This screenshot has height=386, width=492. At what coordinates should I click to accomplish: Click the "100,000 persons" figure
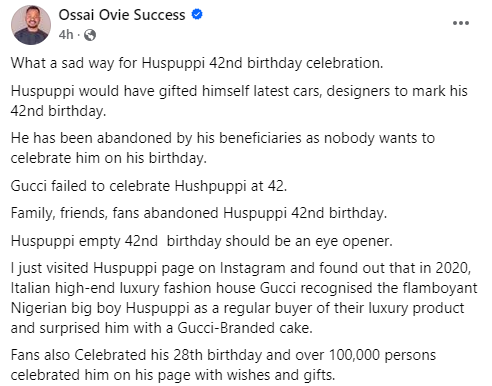tap(382, 355)
